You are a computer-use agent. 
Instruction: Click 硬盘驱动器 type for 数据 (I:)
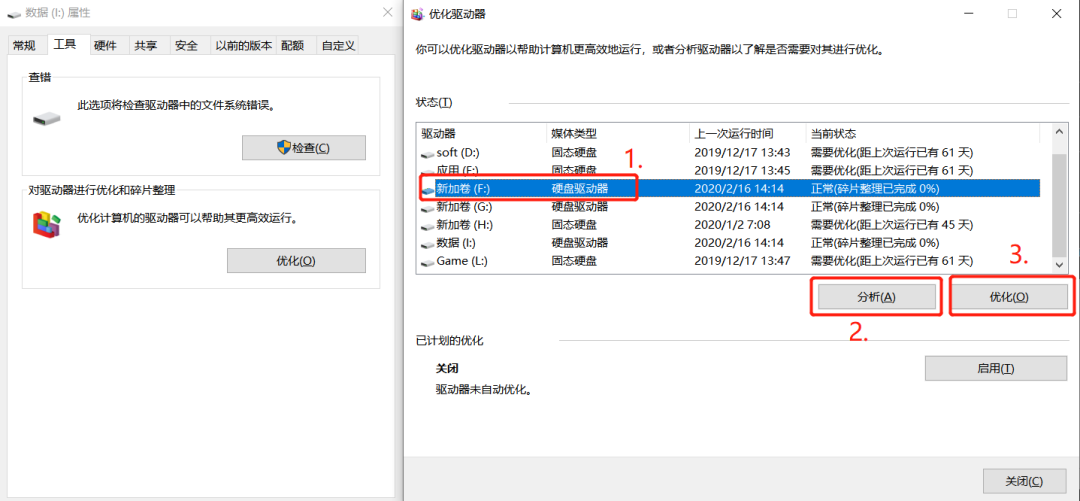coord(579,243)
